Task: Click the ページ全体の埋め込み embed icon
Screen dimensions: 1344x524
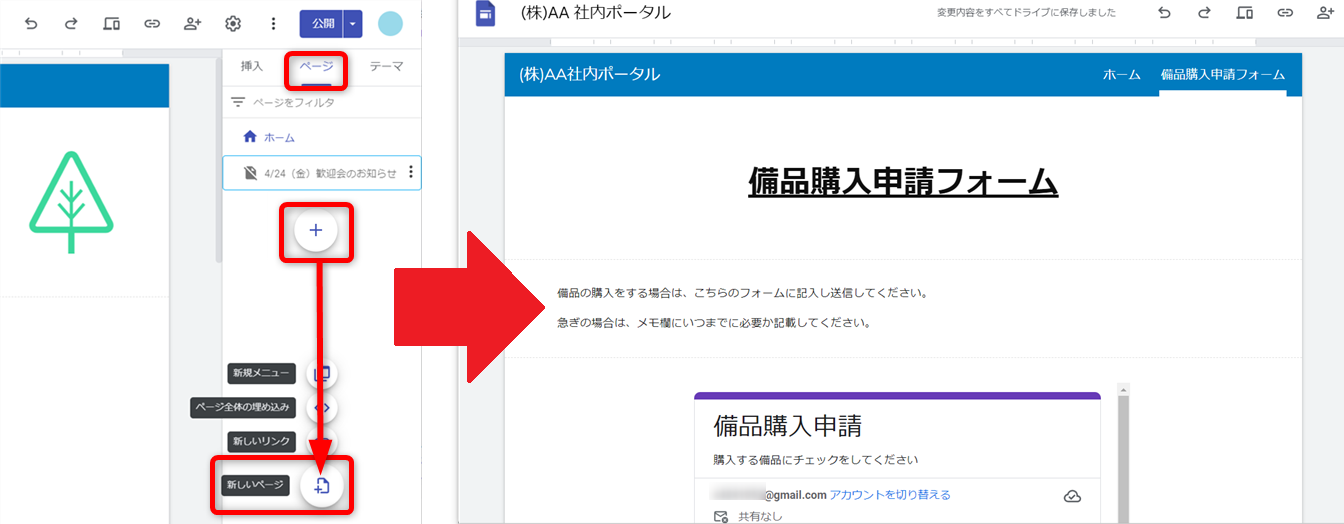Action: tap(322, 407)
